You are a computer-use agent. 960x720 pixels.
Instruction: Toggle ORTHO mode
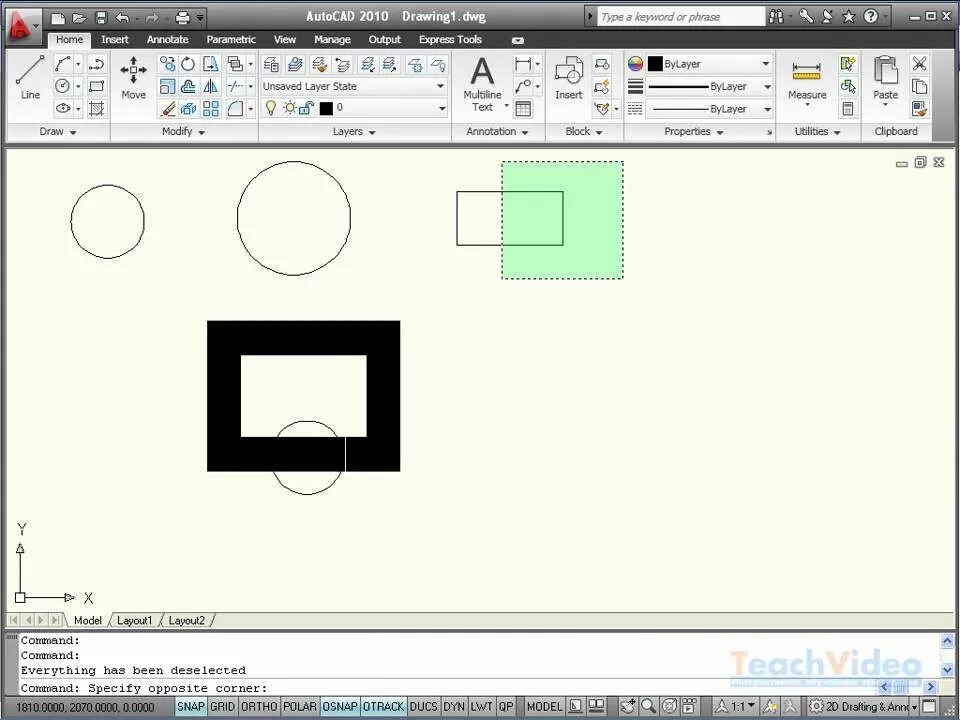tap(259, 707)
